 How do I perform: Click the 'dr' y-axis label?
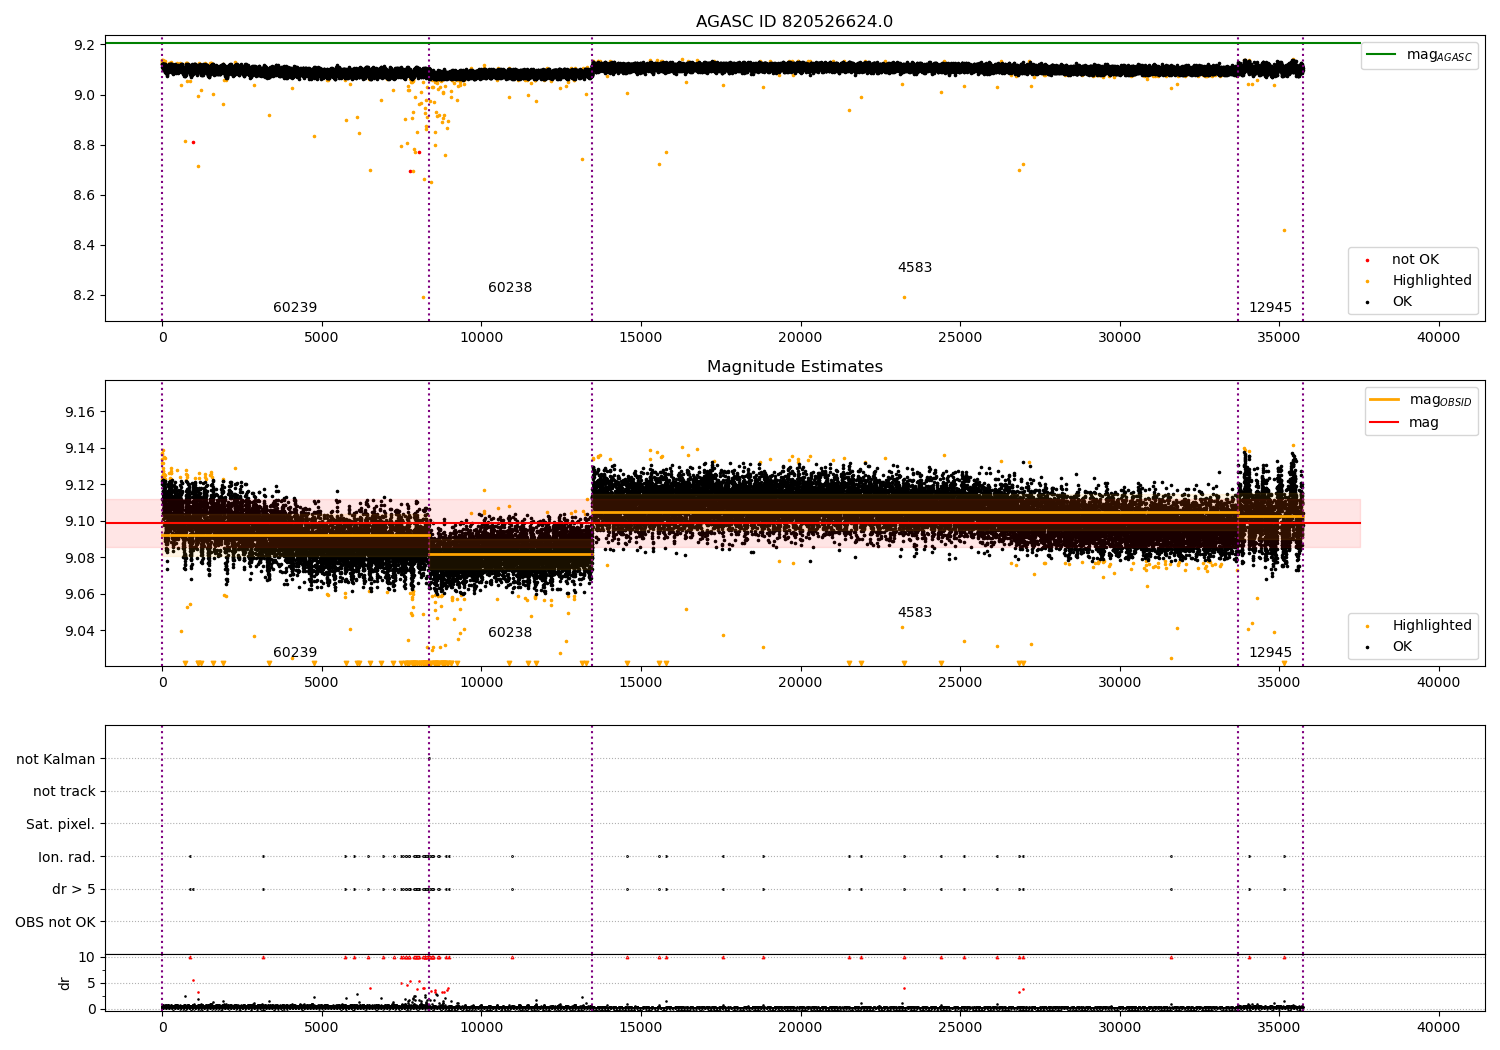click(65, 983)
